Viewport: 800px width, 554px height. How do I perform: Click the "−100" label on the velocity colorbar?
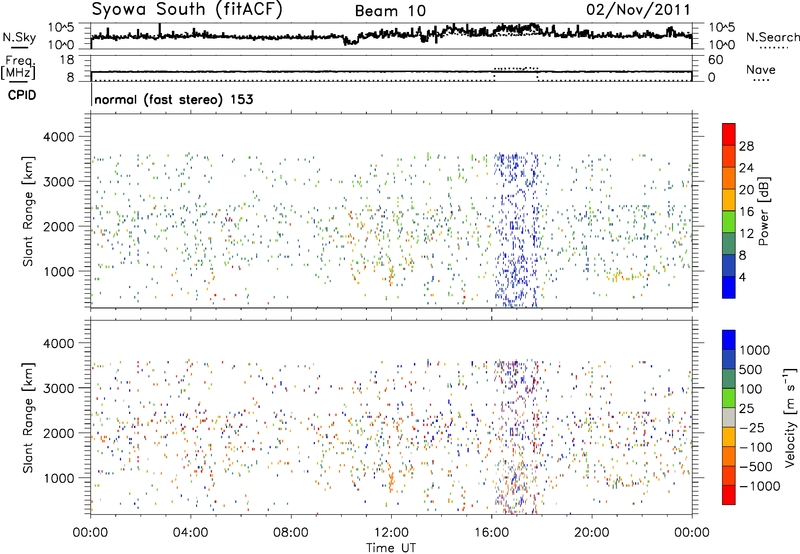[x=756, y=447]
